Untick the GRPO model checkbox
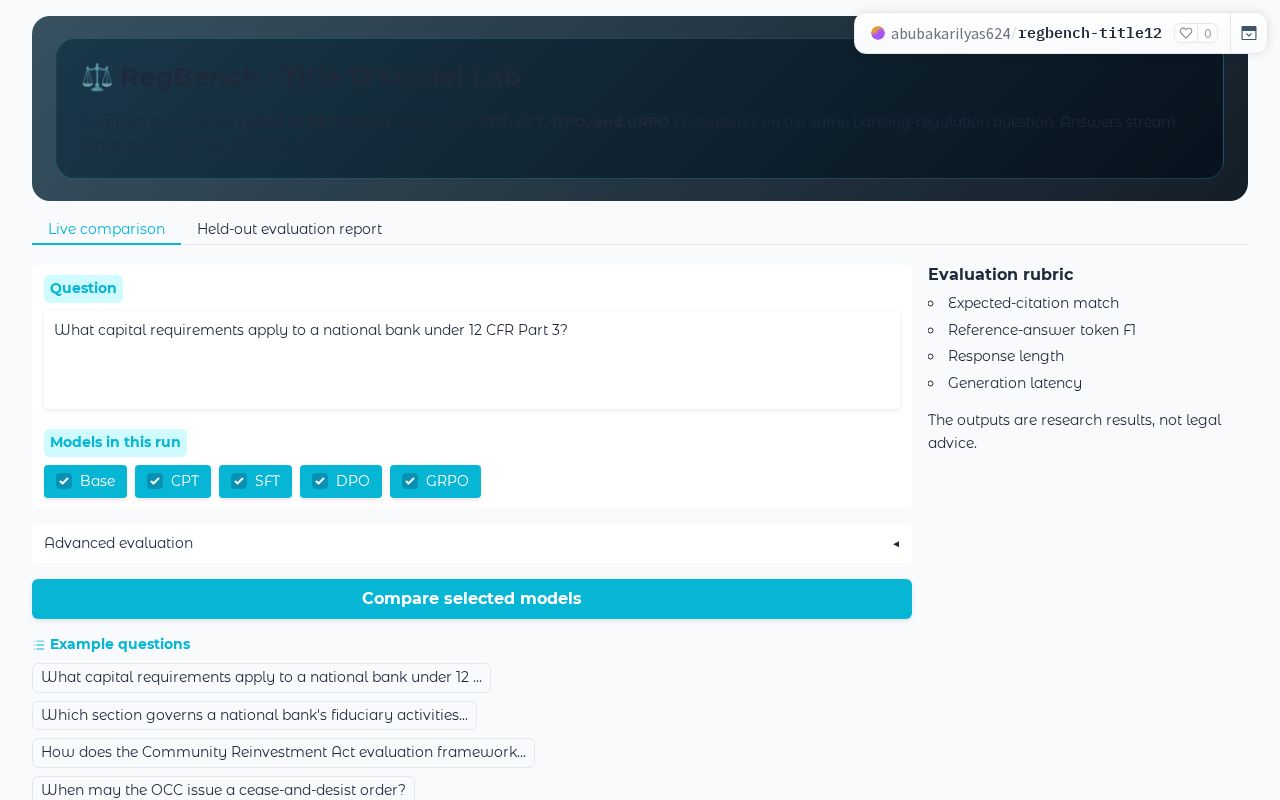This screenshot has height=800, width=1280. point(410,481)
